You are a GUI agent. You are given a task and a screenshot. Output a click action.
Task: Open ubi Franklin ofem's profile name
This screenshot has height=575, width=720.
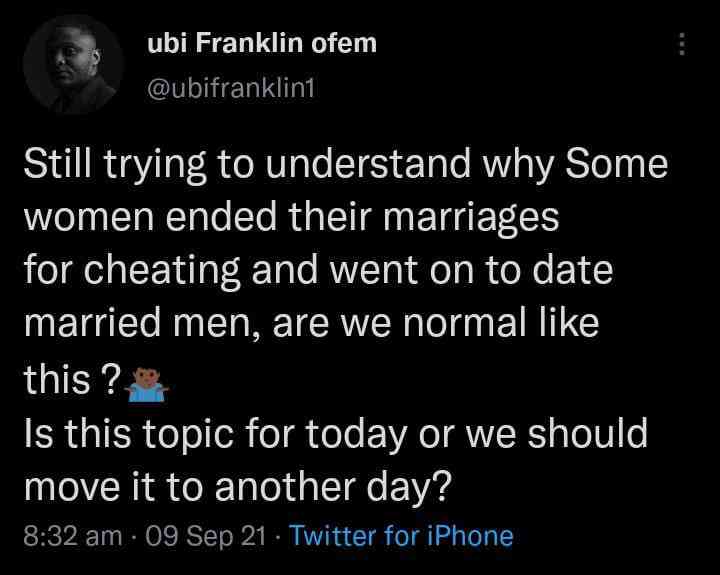tap(262, 45)
